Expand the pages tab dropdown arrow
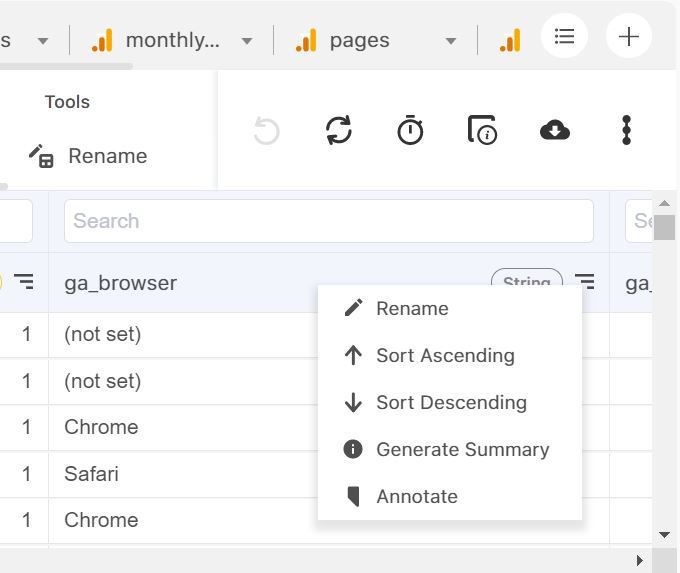This screenshot has height=573, width=680. pos(451,41)
